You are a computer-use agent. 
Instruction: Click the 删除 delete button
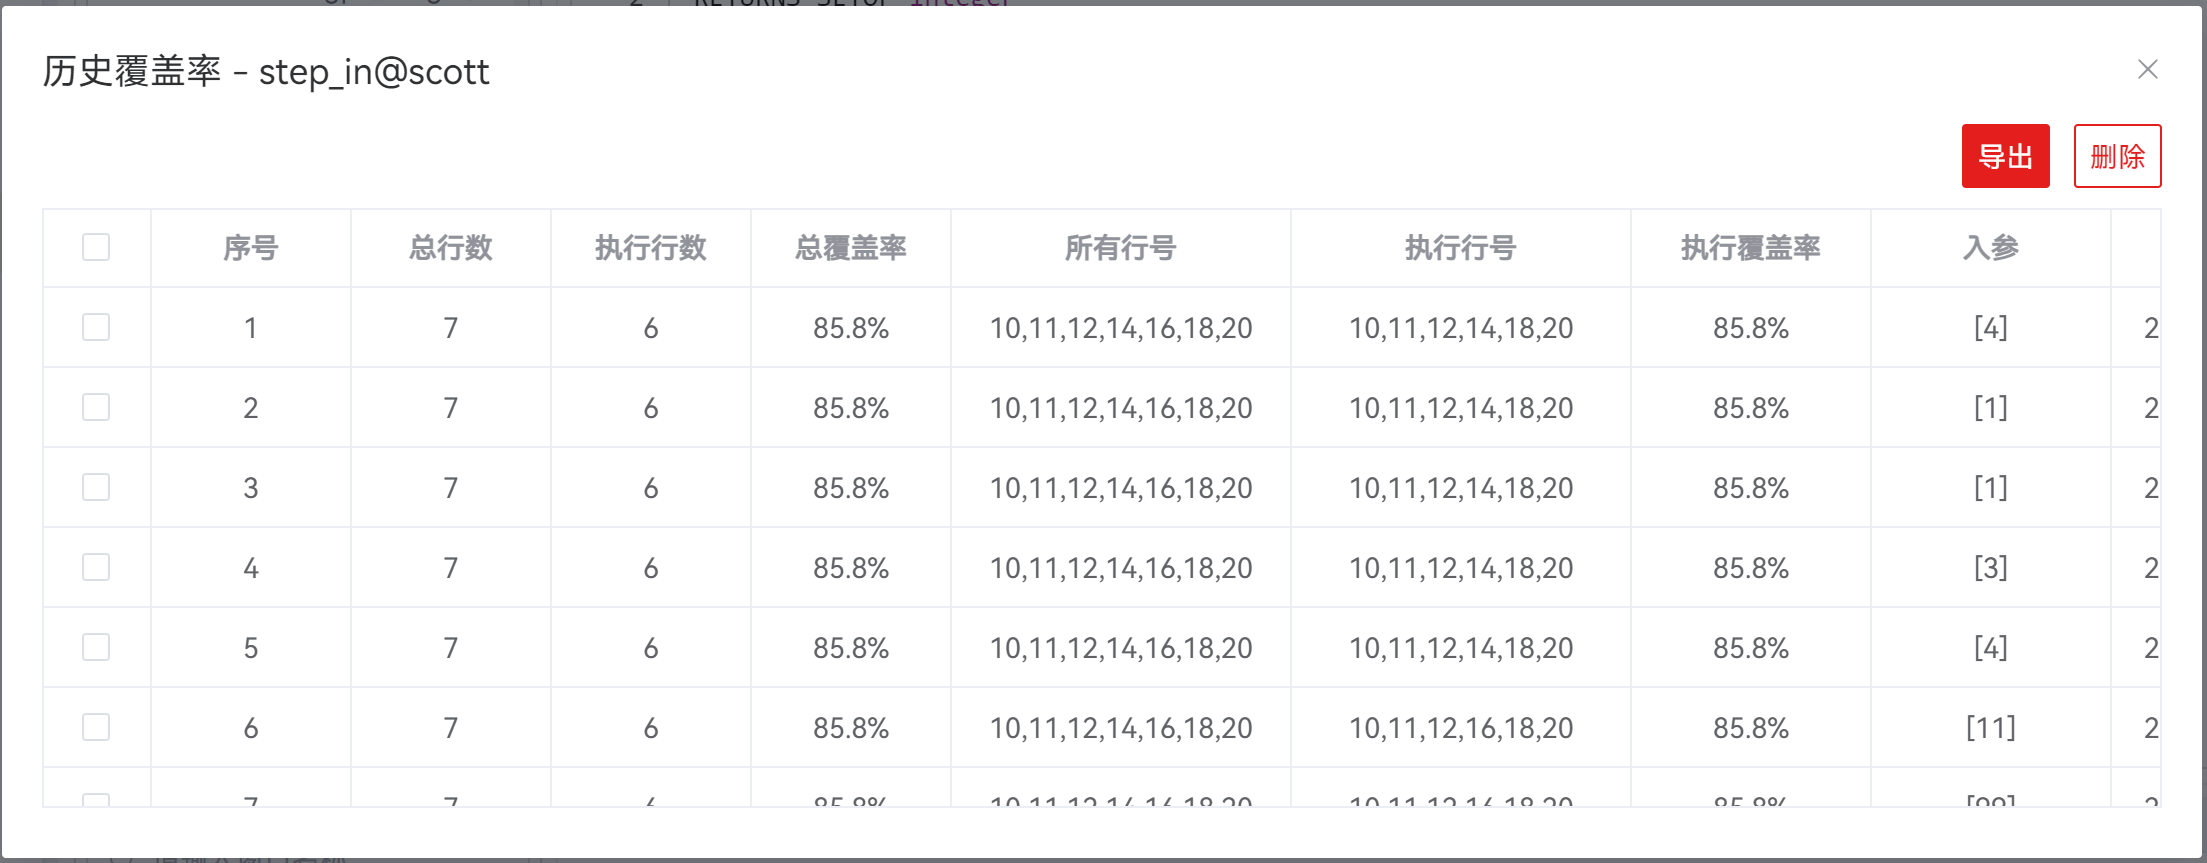click(x=2117, y=156)
